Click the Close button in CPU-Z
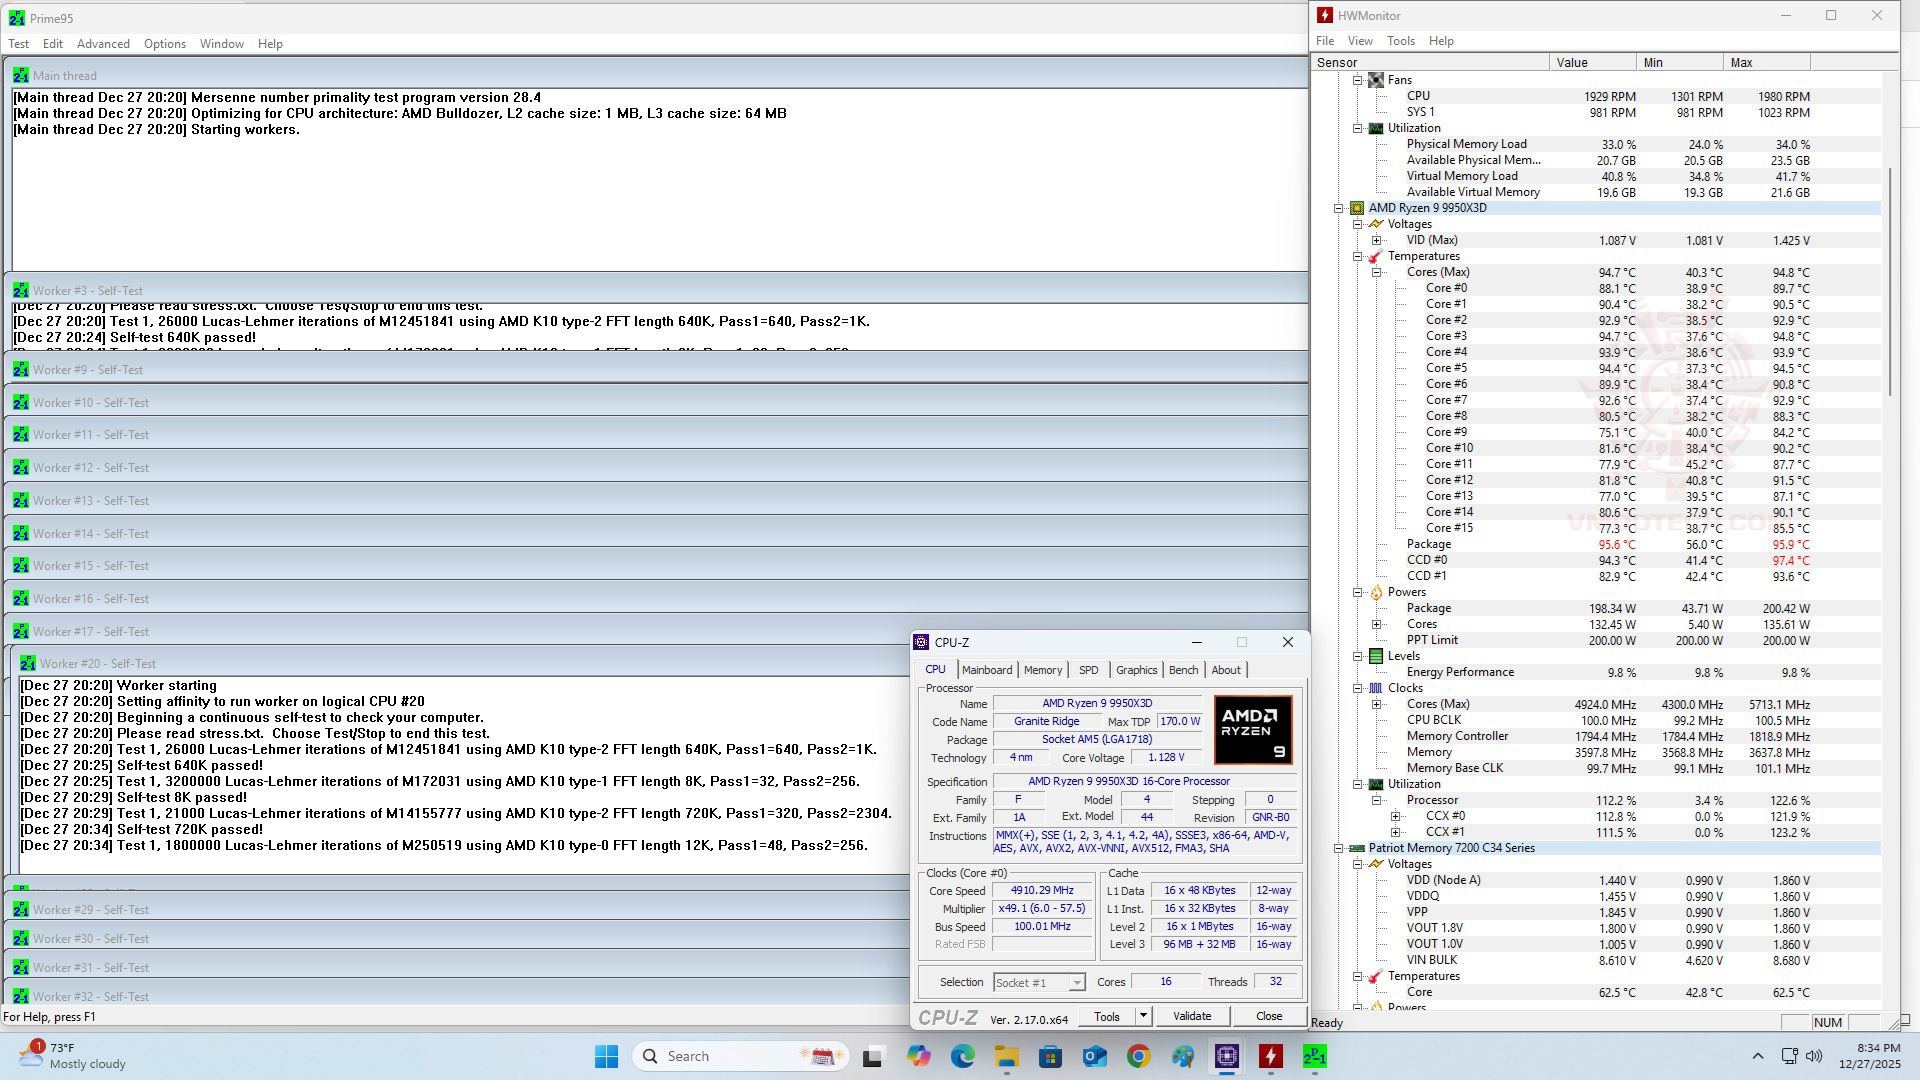 (1269, 1016)
